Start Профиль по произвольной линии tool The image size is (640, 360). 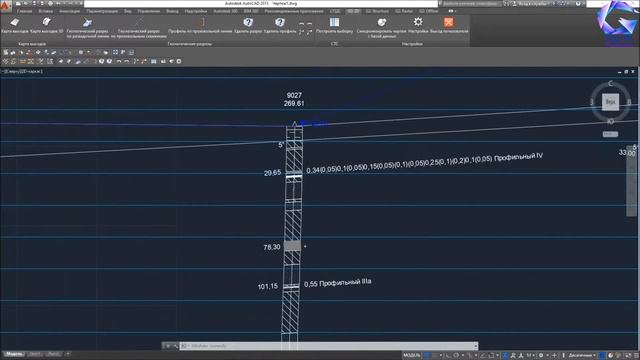point(200,25)
